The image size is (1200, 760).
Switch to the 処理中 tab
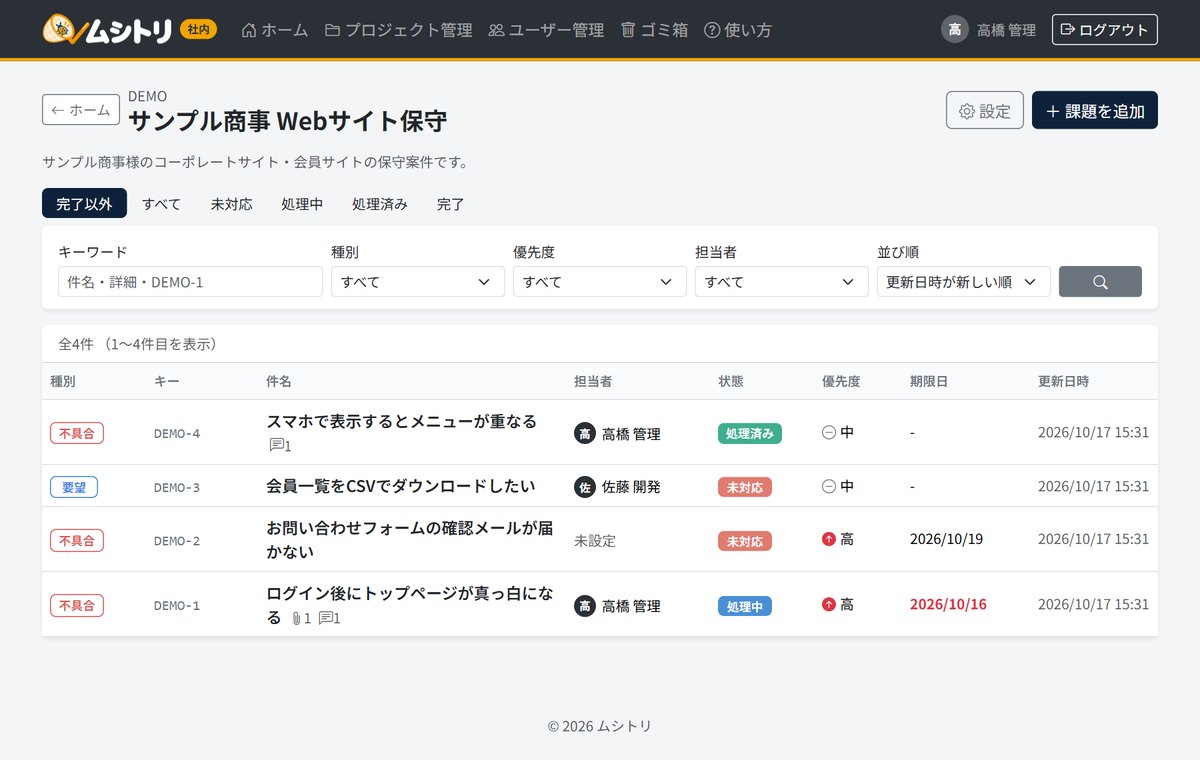coord(302,203)
